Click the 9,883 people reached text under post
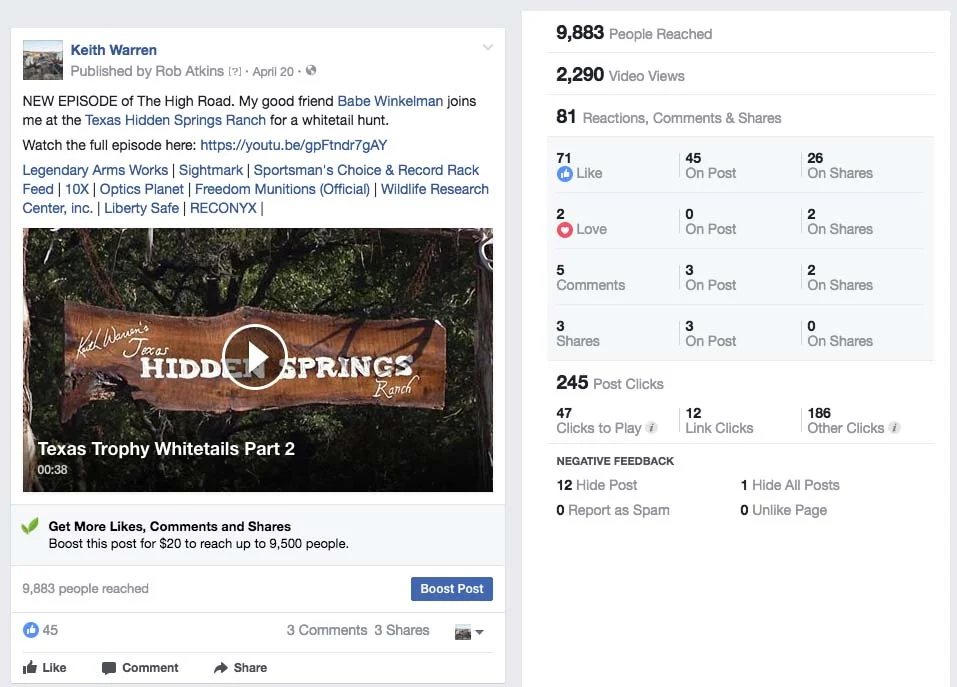The image size is (957, 687). [85, 588]
